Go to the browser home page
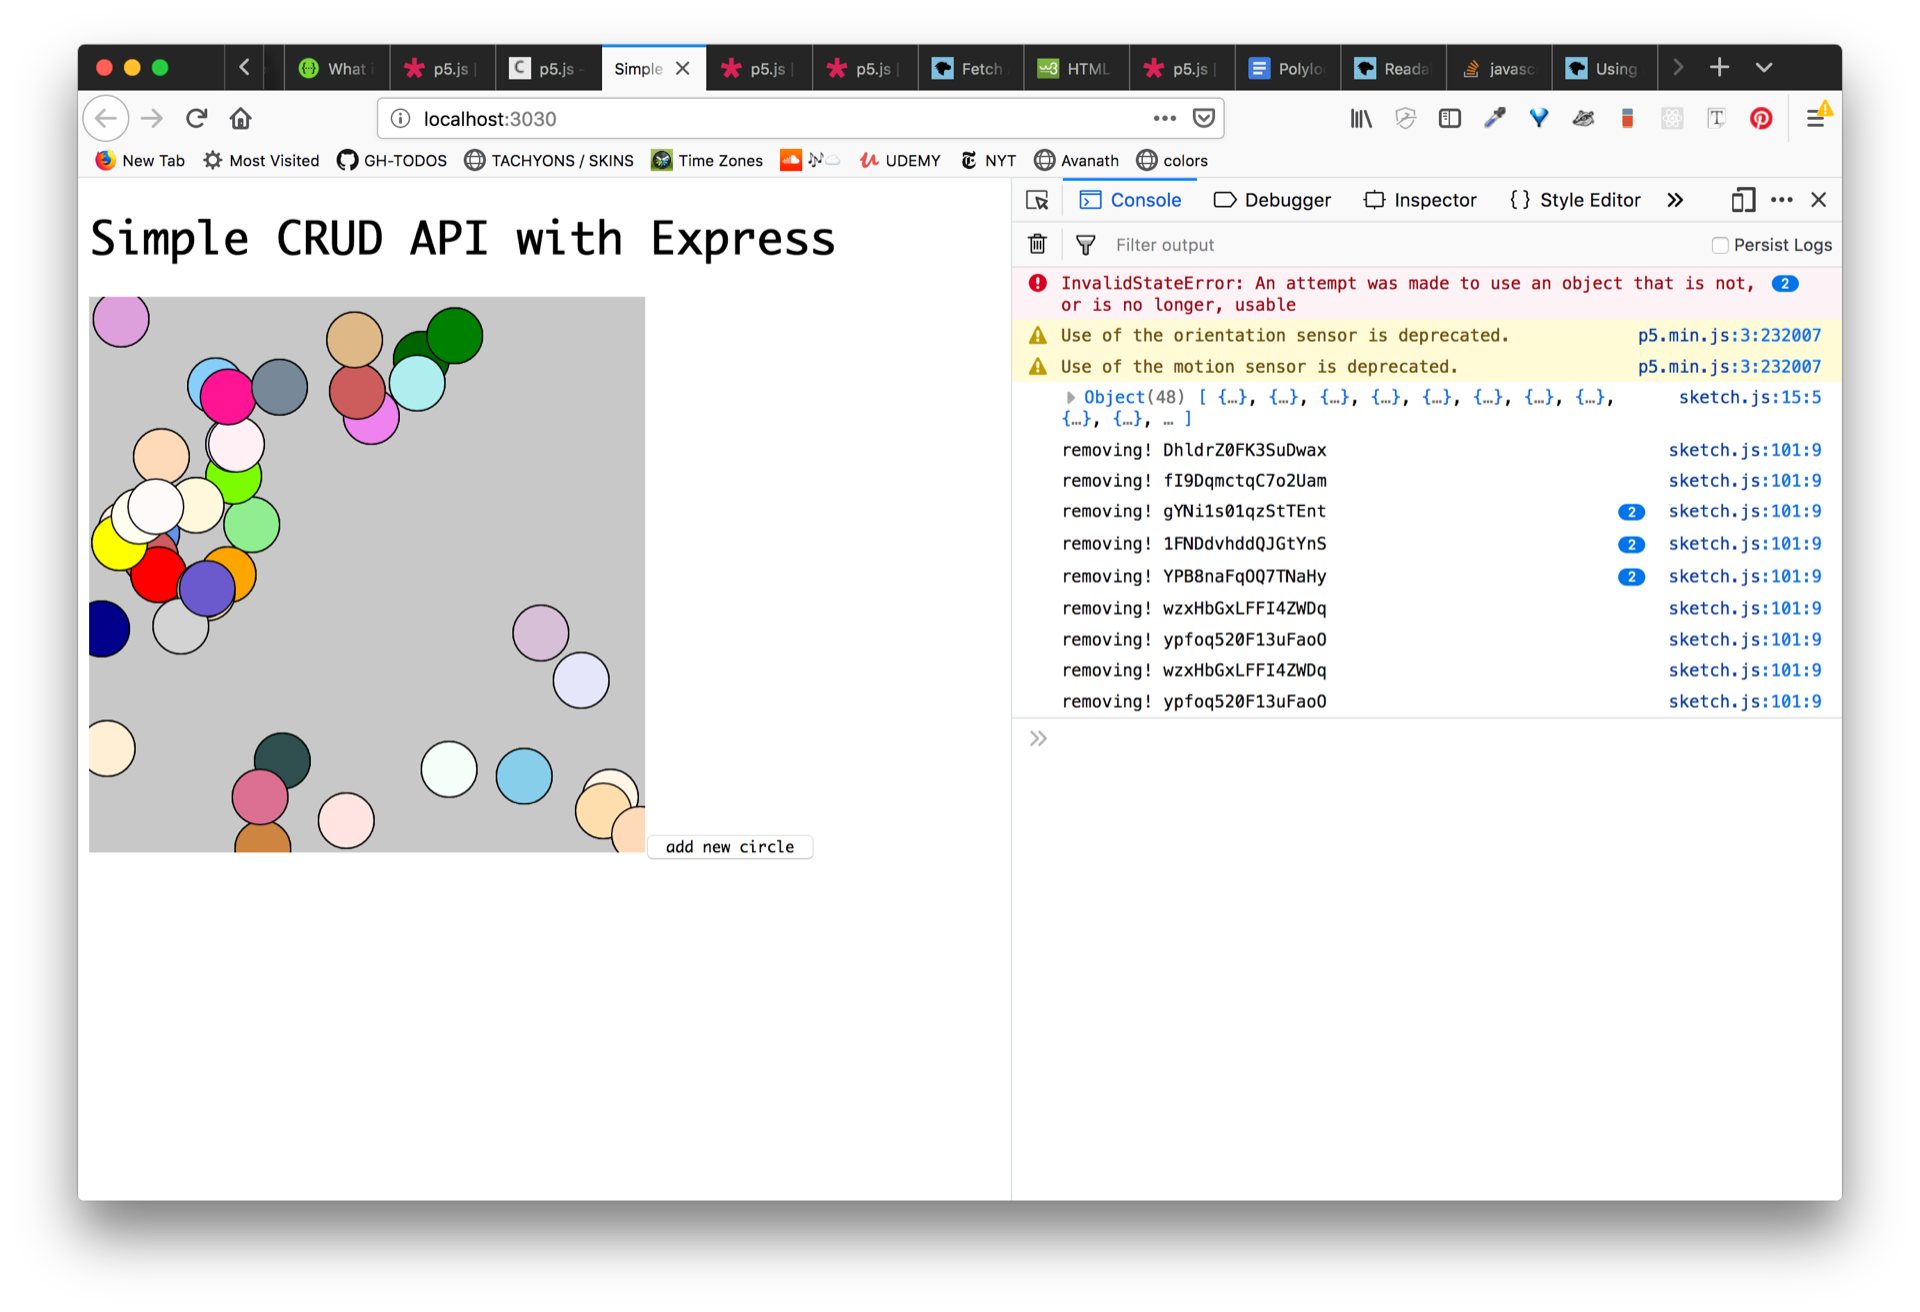This screenshot has height=1312, width=1920. coord(240,119)
